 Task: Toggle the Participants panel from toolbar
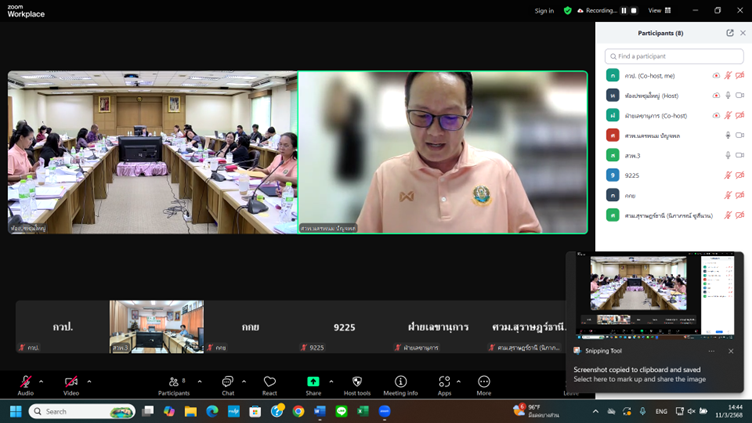coord(174,385)
